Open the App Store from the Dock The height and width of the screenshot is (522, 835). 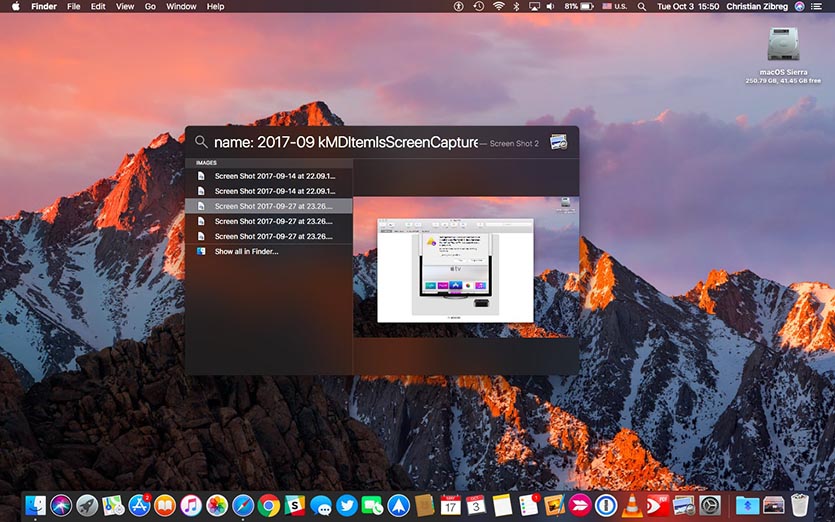point(139,505)
